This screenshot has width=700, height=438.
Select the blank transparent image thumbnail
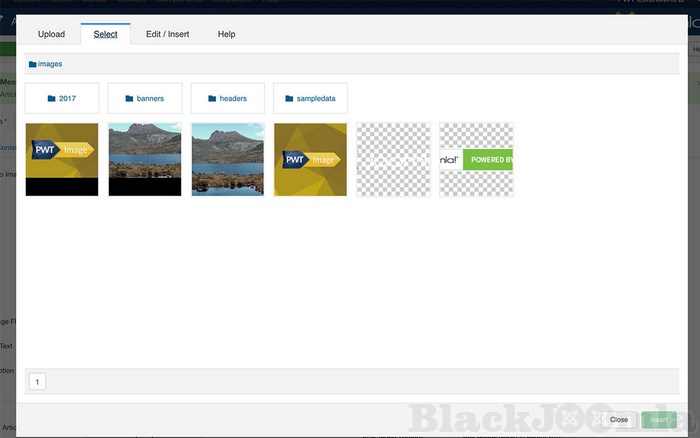pyautogui.click(x=393, y=159)
